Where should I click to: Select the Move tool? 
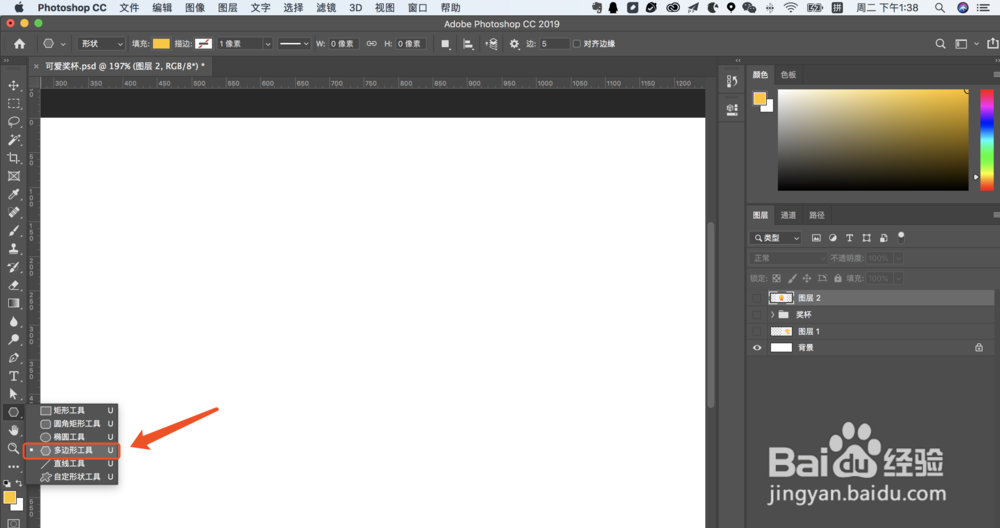click(13, 85)
